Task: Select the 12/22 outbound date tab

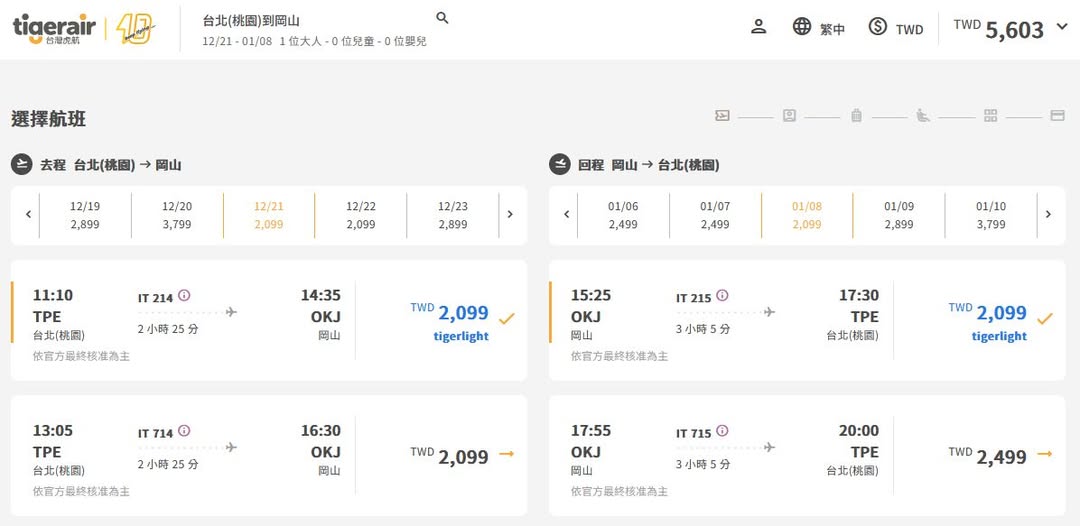Action: point(361,215)
